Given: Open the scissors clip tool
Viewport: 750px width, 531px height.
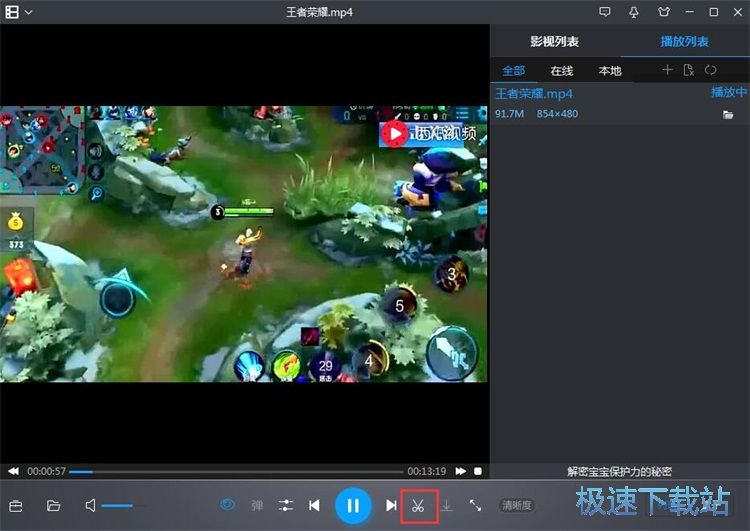Looking at the screenshot, I should [x=419, y=506].
